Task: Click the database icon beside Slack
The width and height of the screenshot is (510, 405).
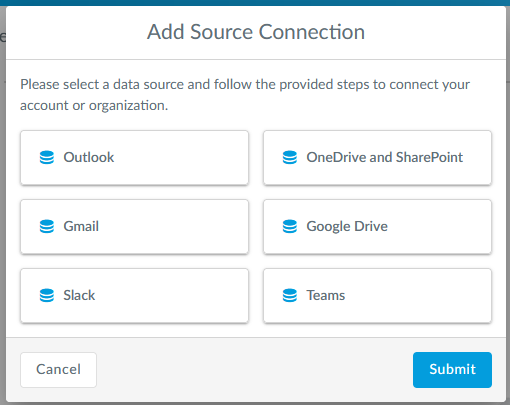Action: pos(47,295)
